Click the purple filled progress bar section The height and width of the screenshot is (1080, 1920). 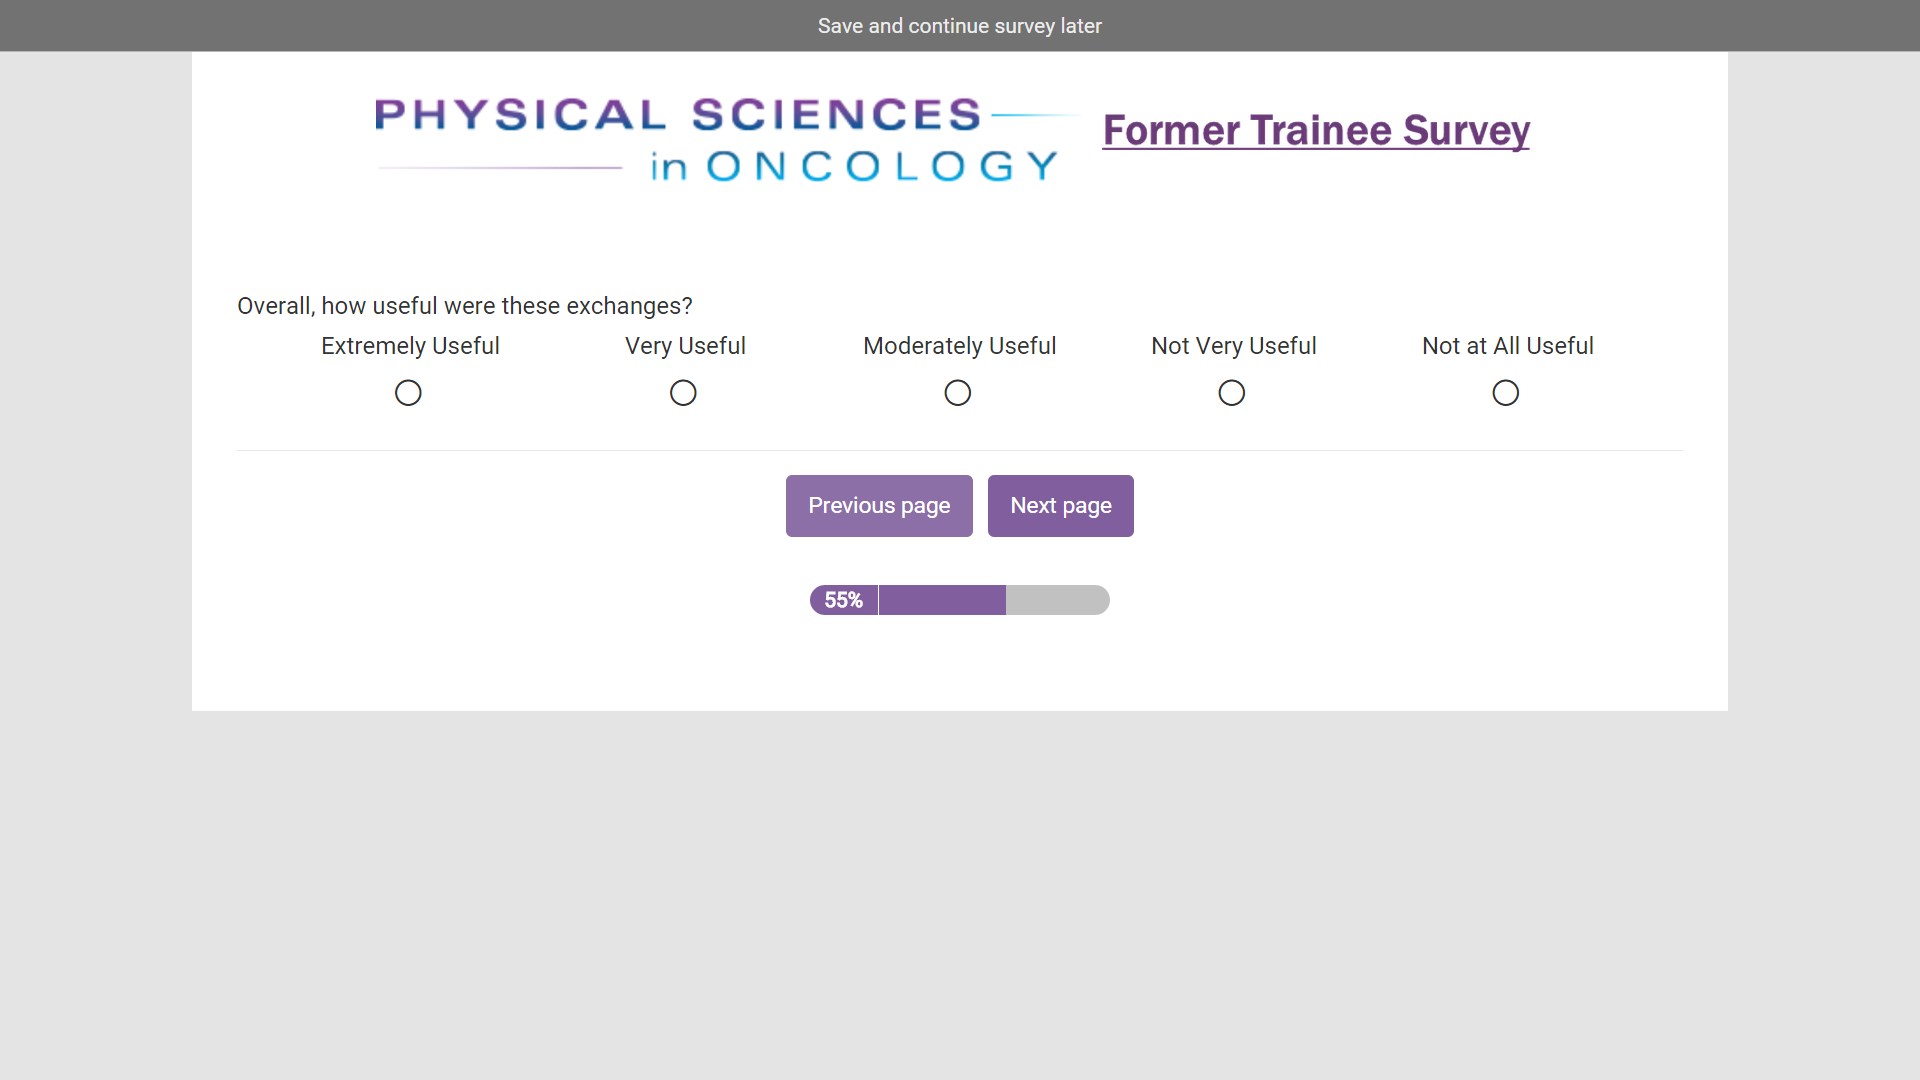coord(942,600)
